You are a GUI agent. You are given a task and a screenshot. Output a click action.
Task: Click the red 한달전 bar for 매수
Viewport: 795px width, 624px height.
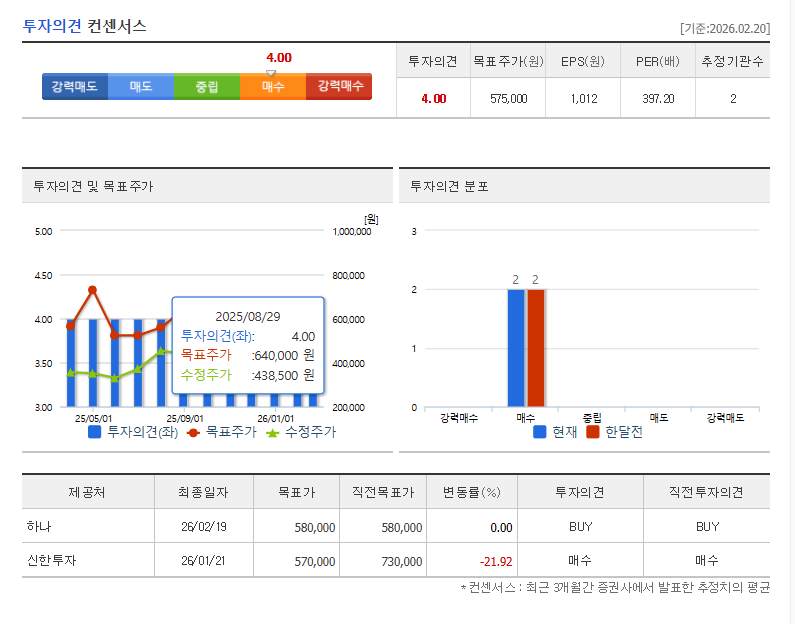click(x=536, y=348)
